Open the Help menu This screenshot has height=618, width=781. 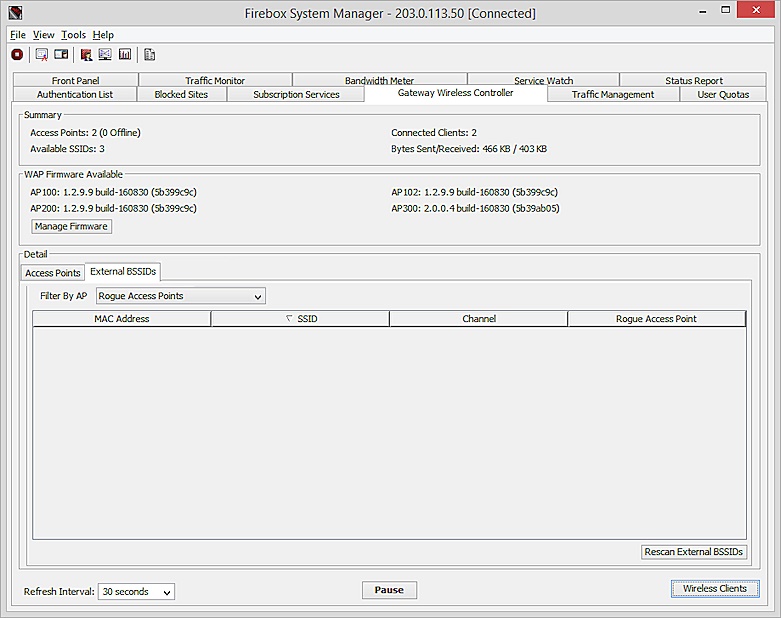click(103, 35)
